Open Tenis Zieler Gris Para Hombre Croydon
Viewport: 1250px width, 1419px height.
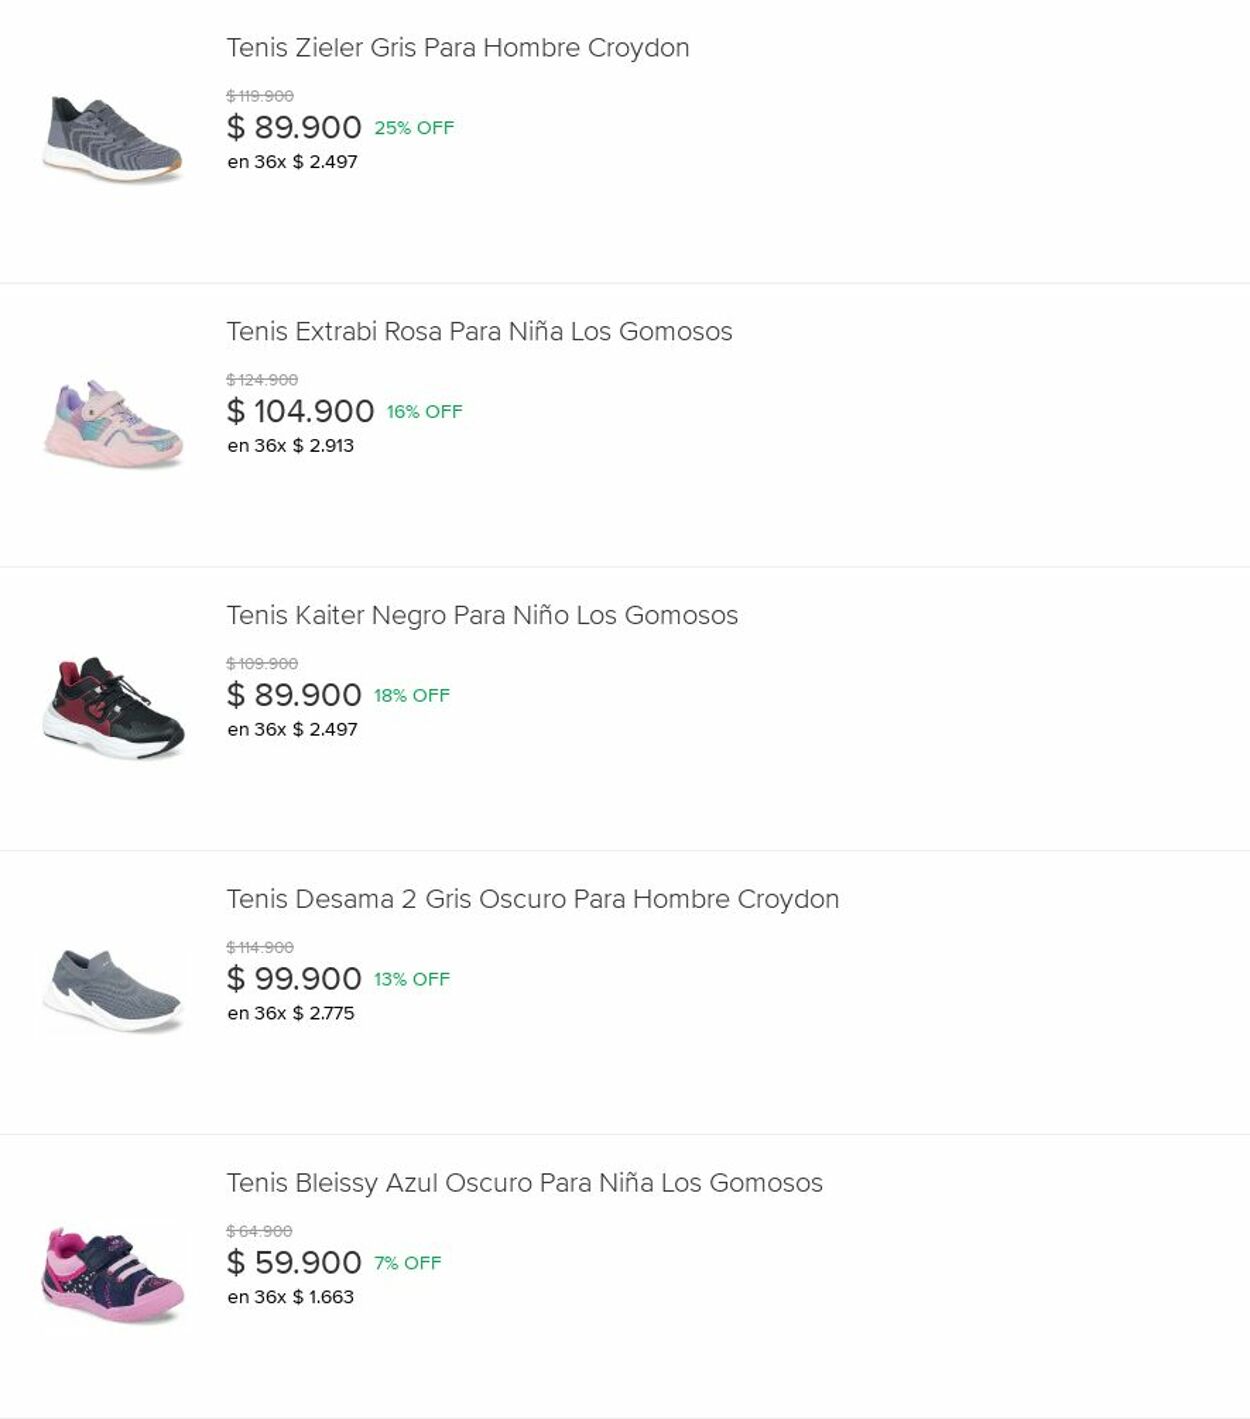point(457,48)
